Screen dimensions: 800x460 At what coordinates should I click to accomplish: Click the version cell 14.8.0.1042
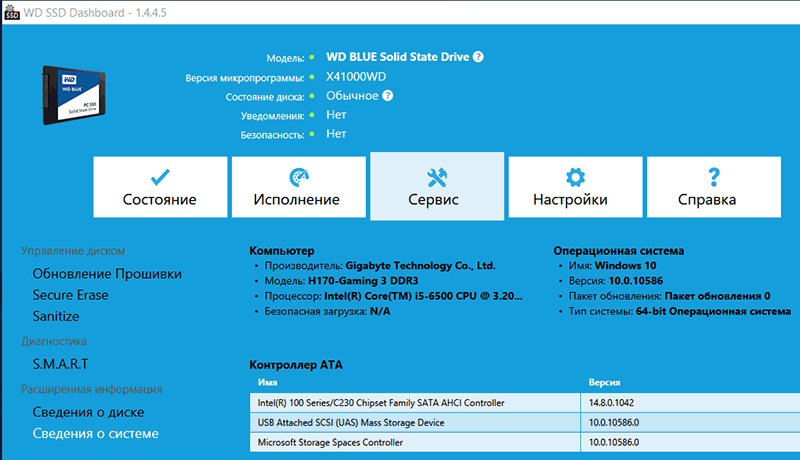point(611,403)
